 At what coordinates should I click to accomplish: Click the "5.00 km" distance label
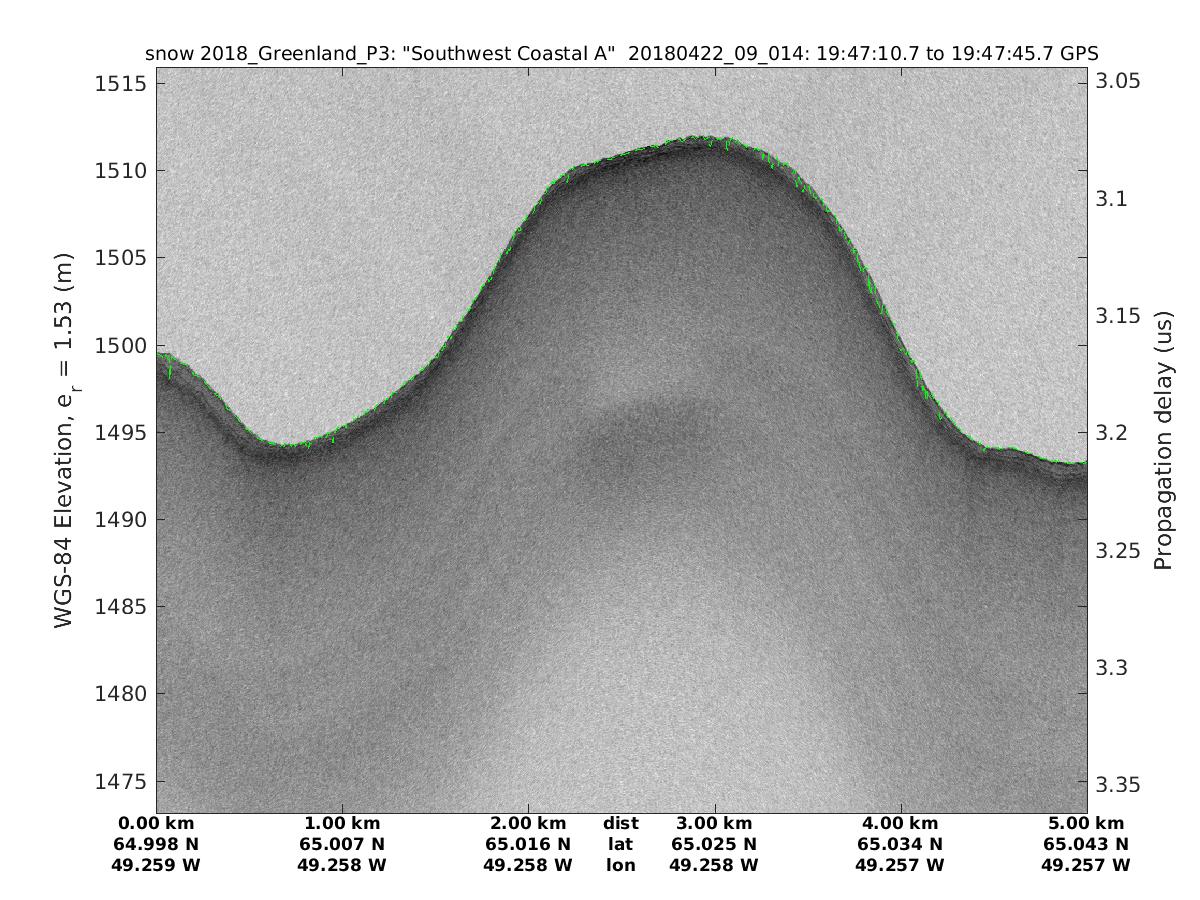(1088, 823)
